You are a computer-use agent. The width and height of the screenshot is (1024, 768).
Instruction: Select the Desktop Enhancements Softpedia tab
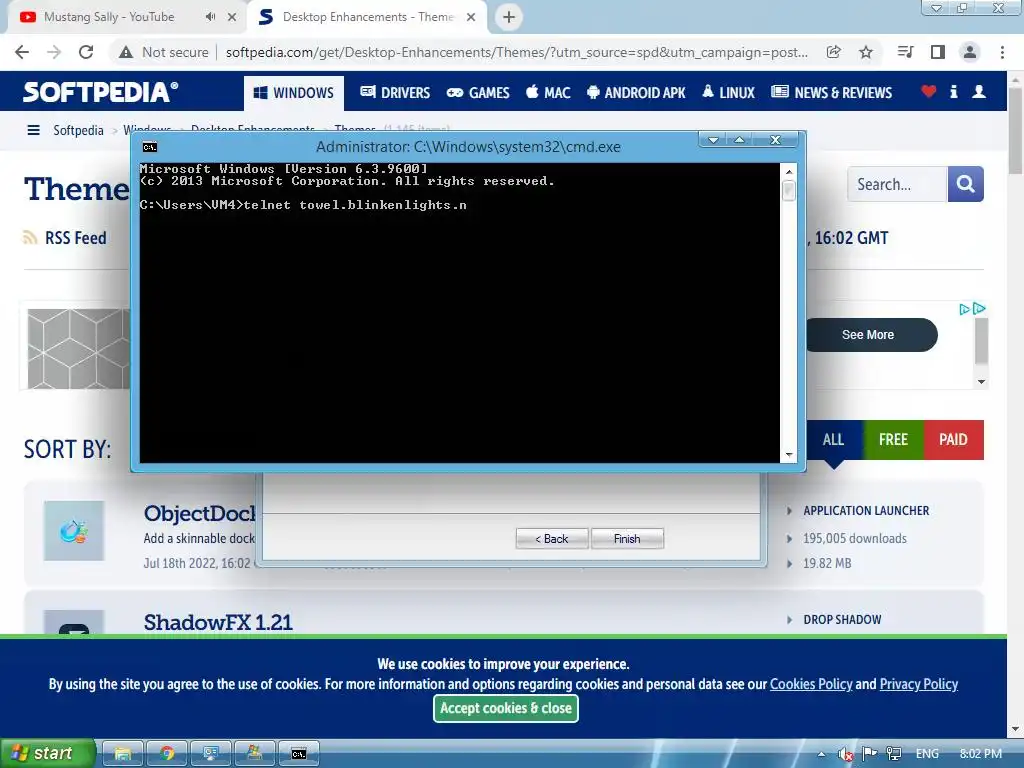point(368,17)
